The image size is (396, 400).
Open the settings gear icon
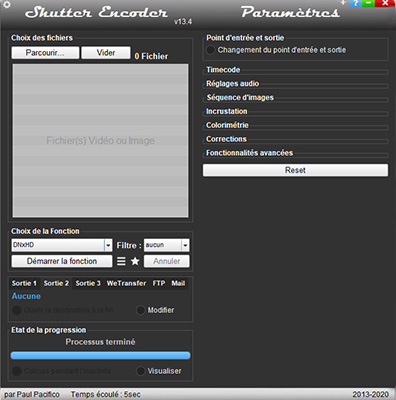tap(7, 5)
